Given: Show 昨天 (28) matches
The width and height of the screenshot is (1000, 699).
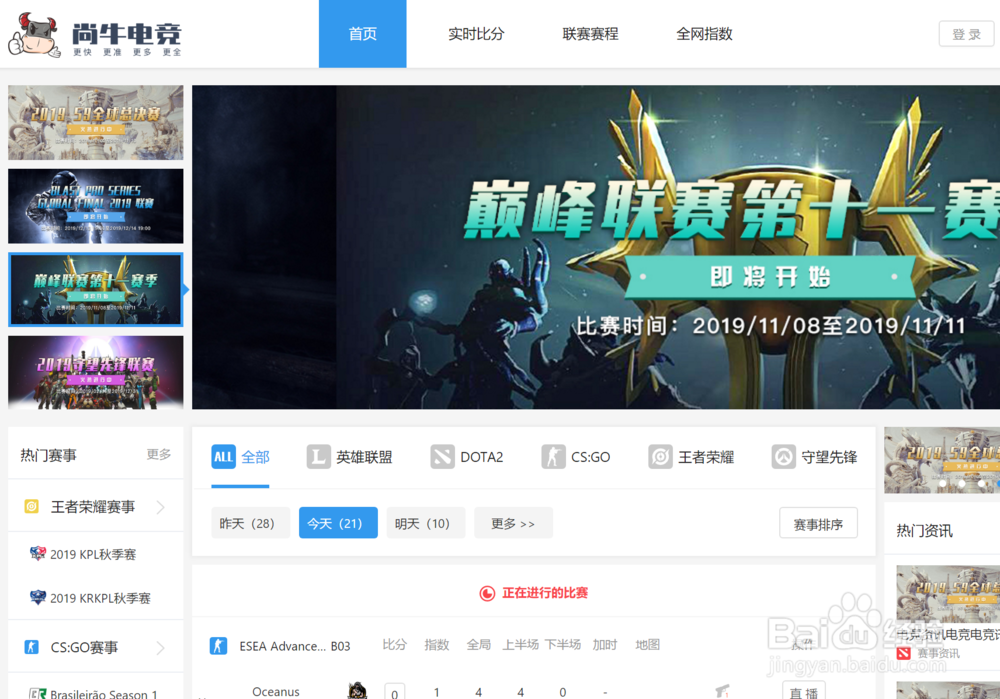Looking at the screenshot, I should point(250,523).
